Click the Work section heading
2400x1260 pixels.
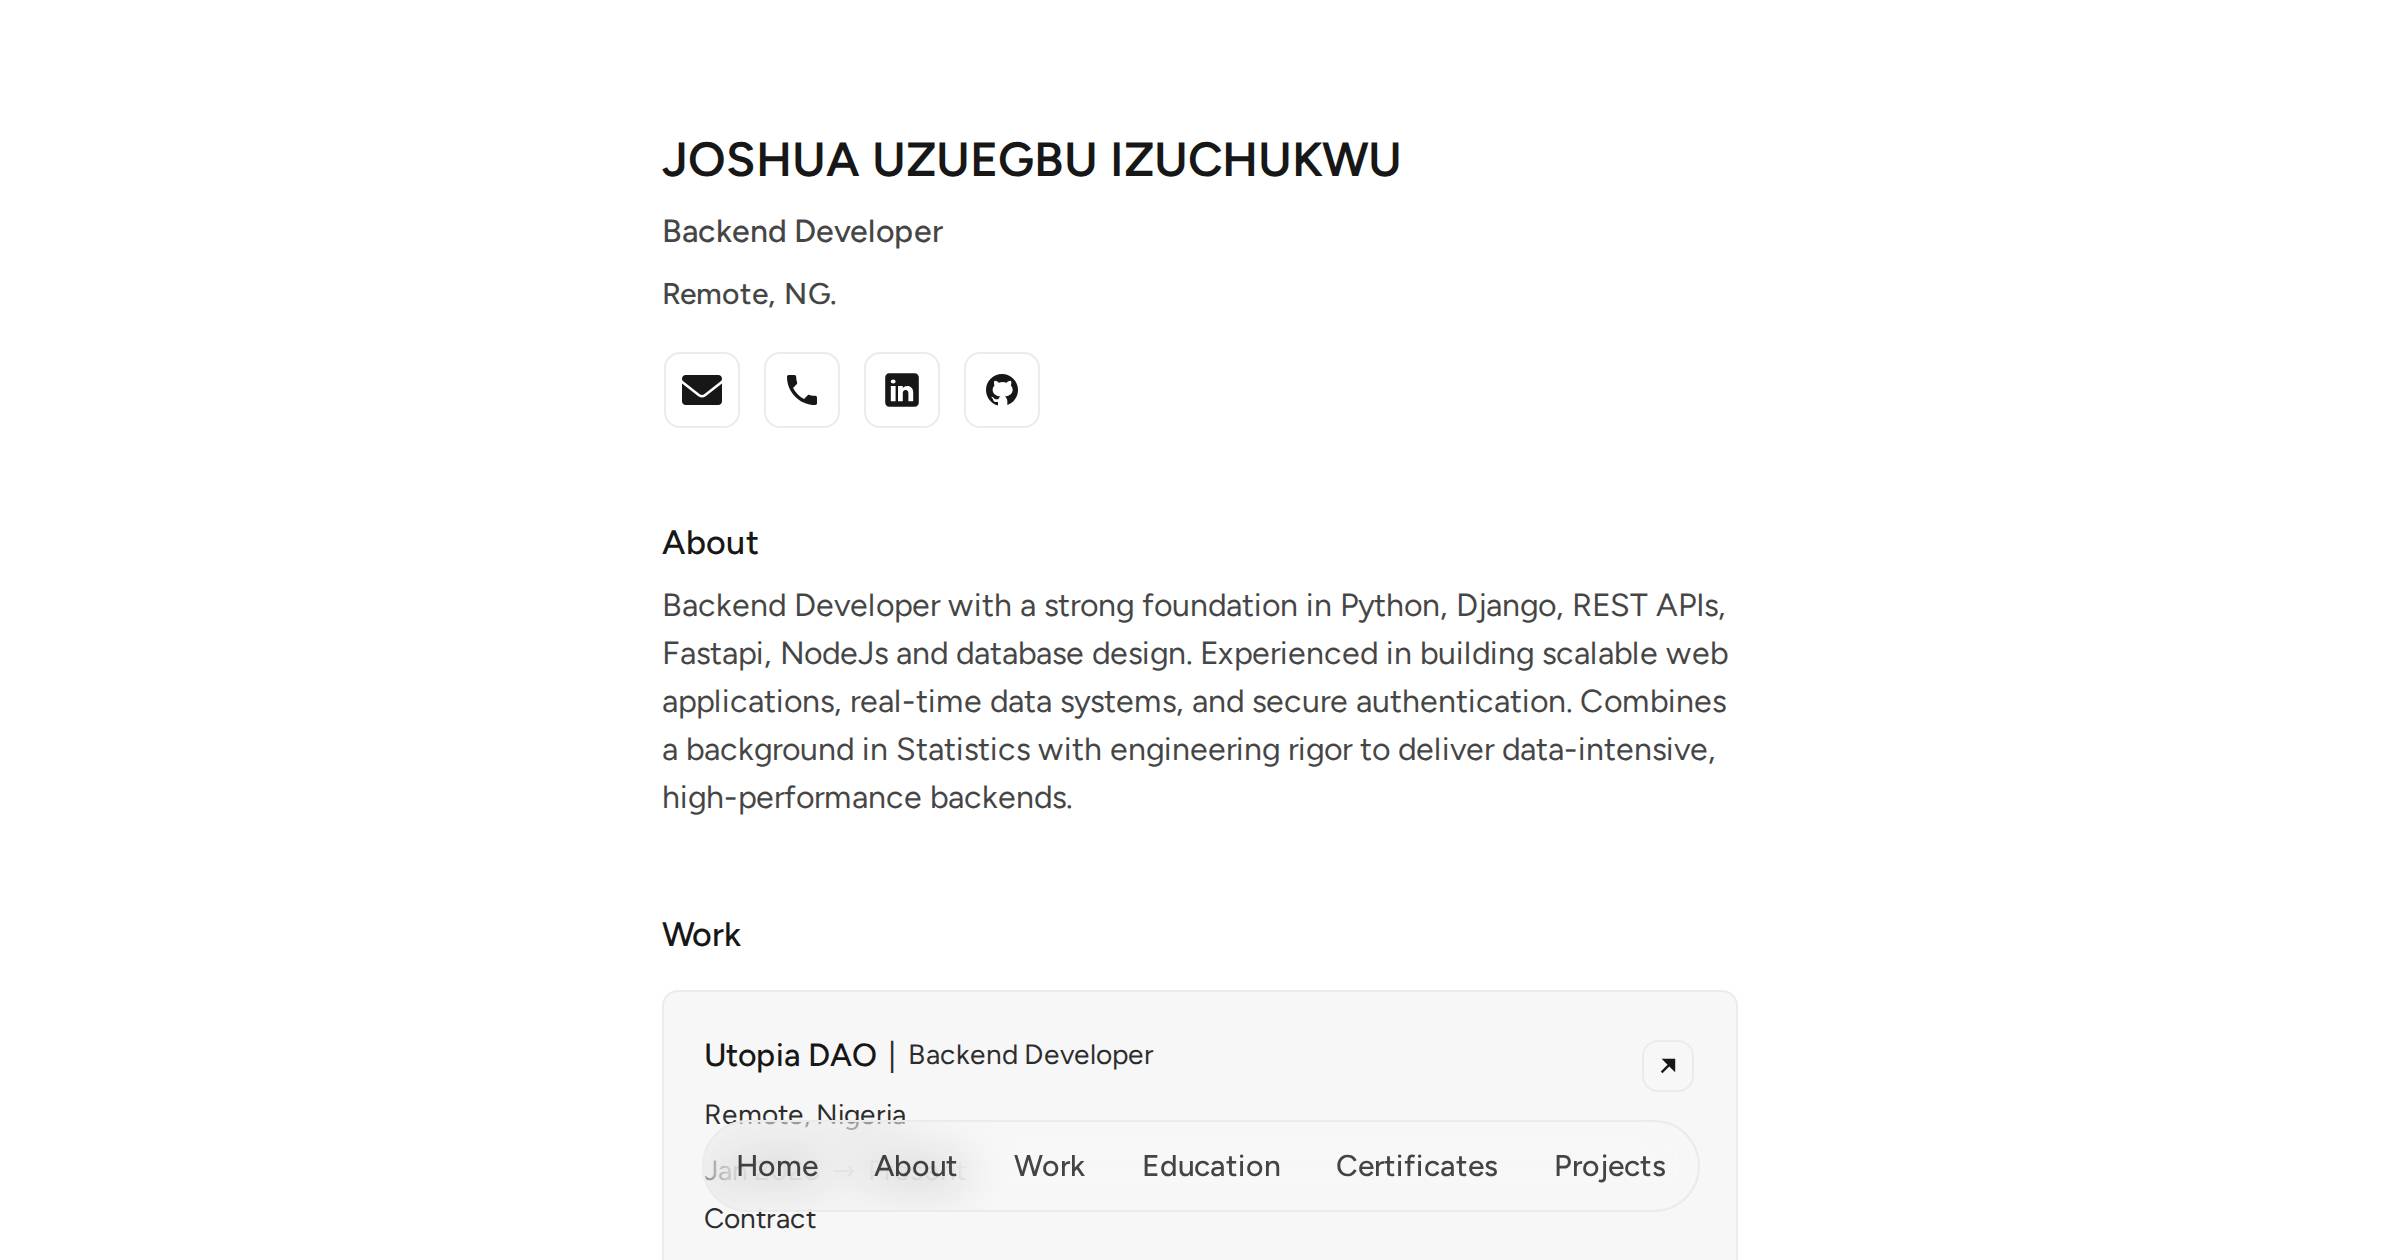700,935
